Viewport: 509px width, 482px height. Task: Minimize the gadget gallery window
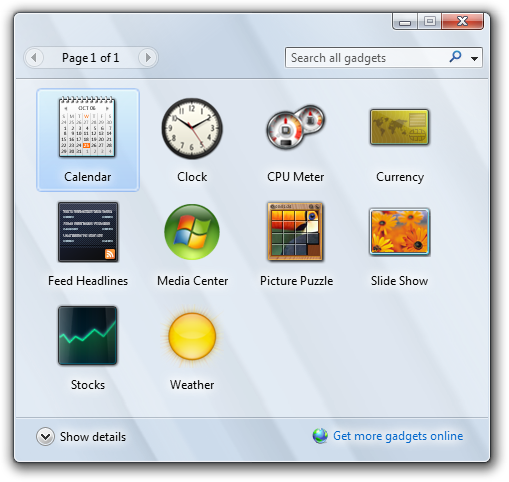405,22
